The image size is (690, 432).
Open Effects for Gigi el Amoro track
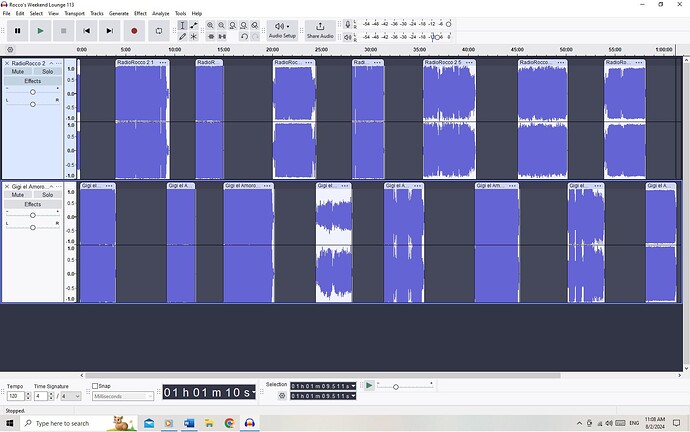pyautogui.click(x=33, y=204)
